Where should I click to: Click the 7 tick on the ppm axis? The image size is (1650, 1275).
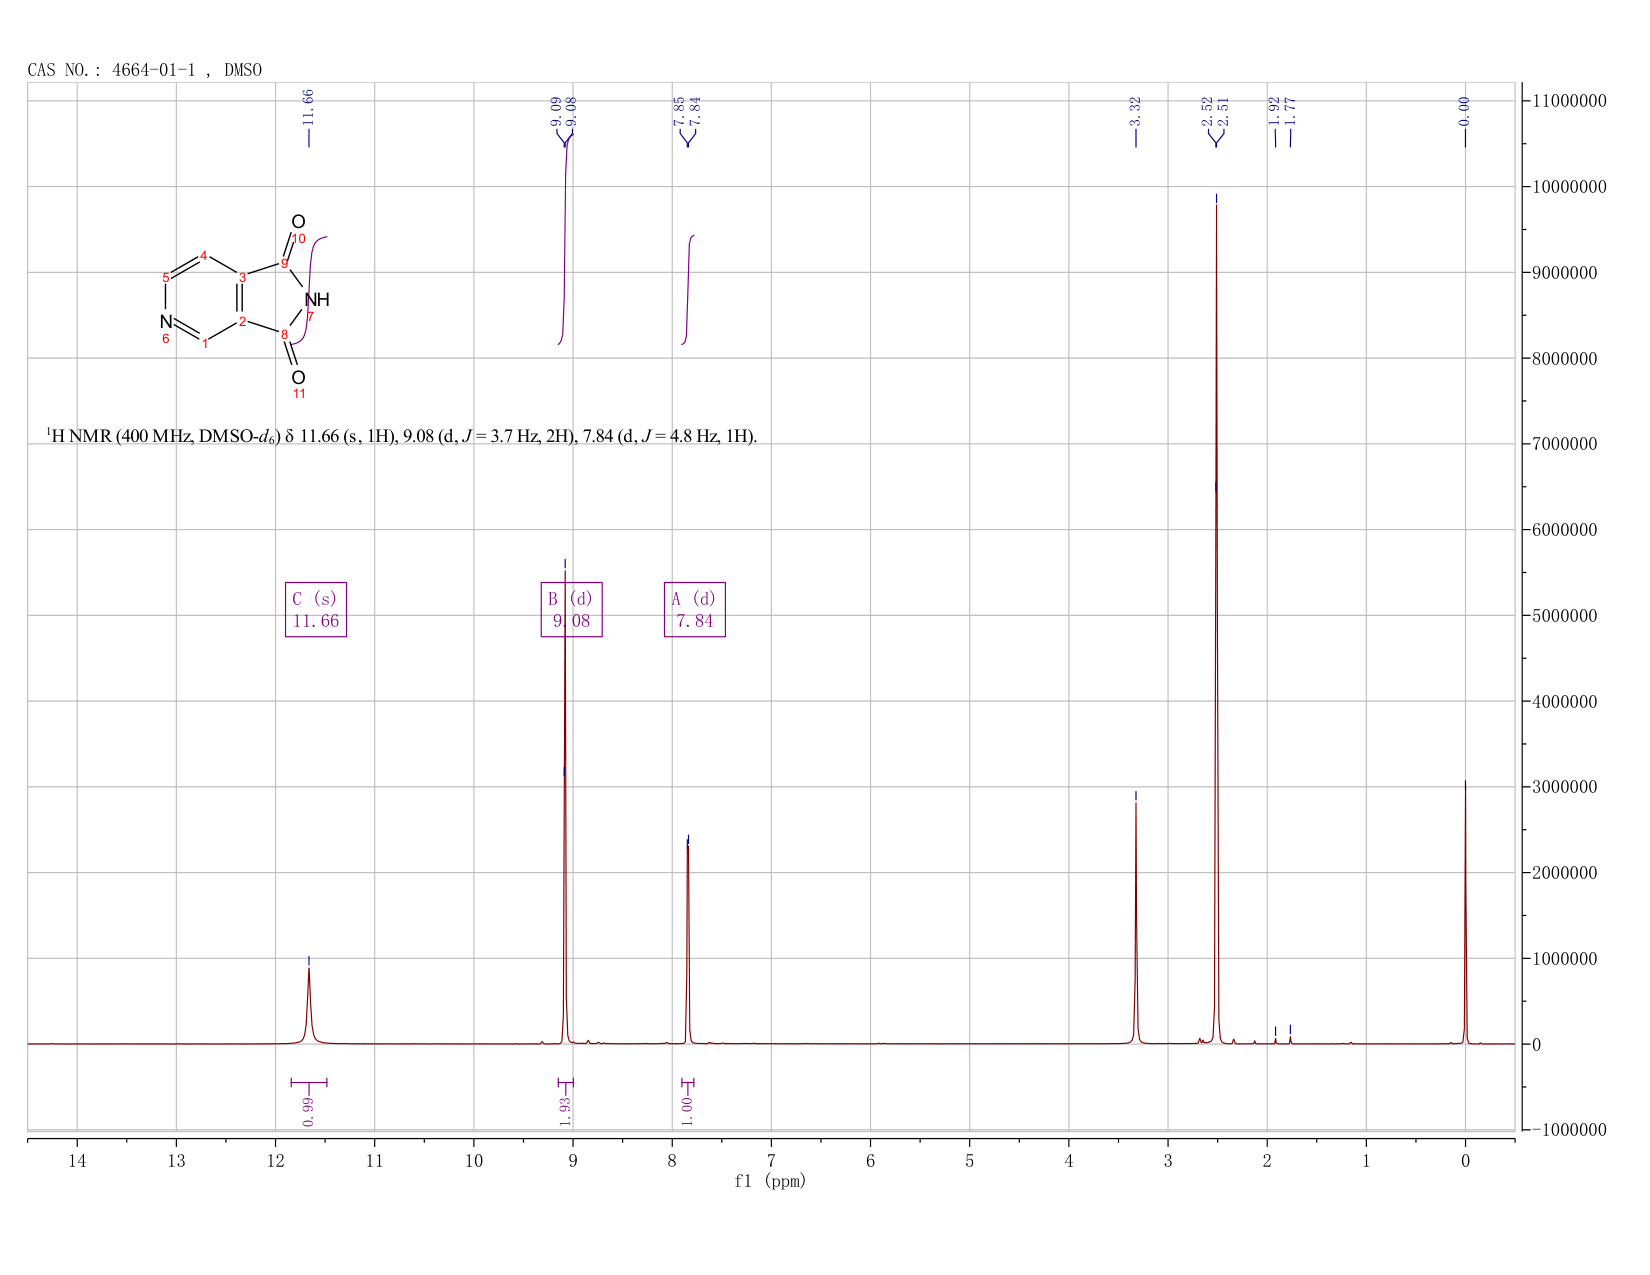(x=771, y=1161)
